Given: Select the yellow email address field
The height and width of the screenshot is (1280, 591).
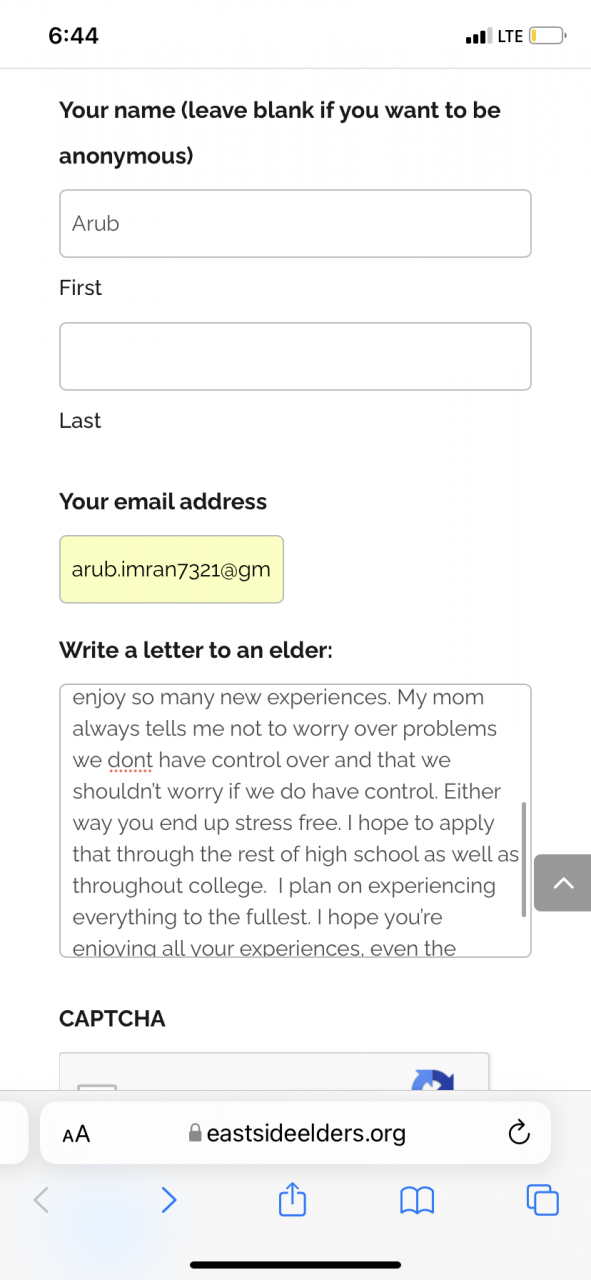Looking at the screenshot, I should pyautogui.click(x=171, y=569).
